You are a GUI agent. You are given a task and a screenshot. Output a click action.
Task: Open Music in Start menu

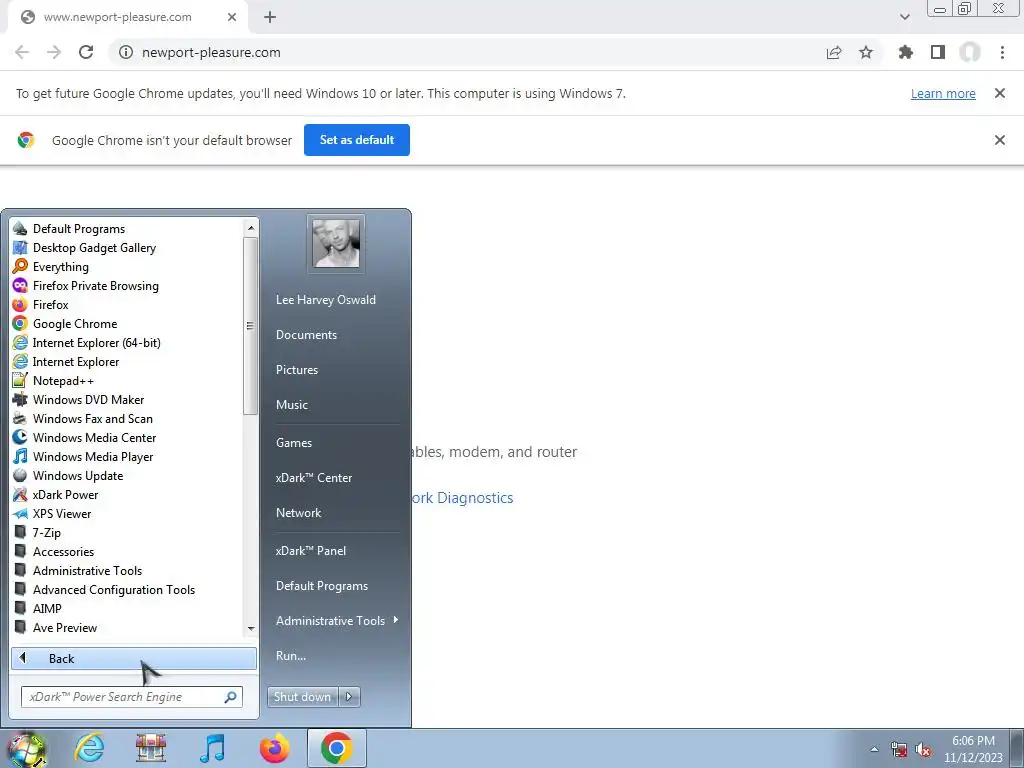tap(291, 405)
